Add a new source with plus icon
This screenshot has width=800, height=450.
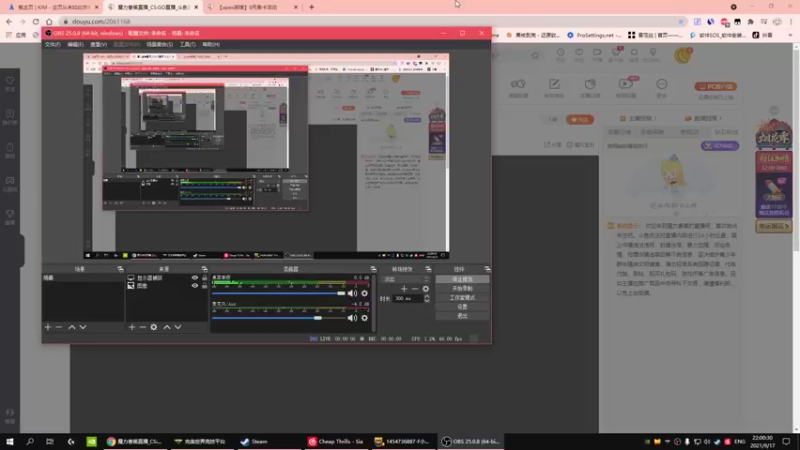tap(132, 327)
